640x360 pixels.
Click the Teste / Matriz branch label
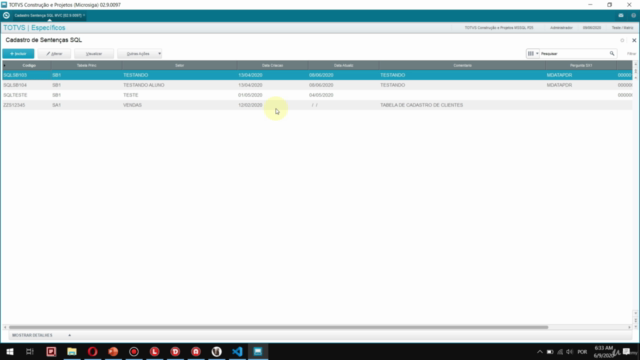[622, 28]
